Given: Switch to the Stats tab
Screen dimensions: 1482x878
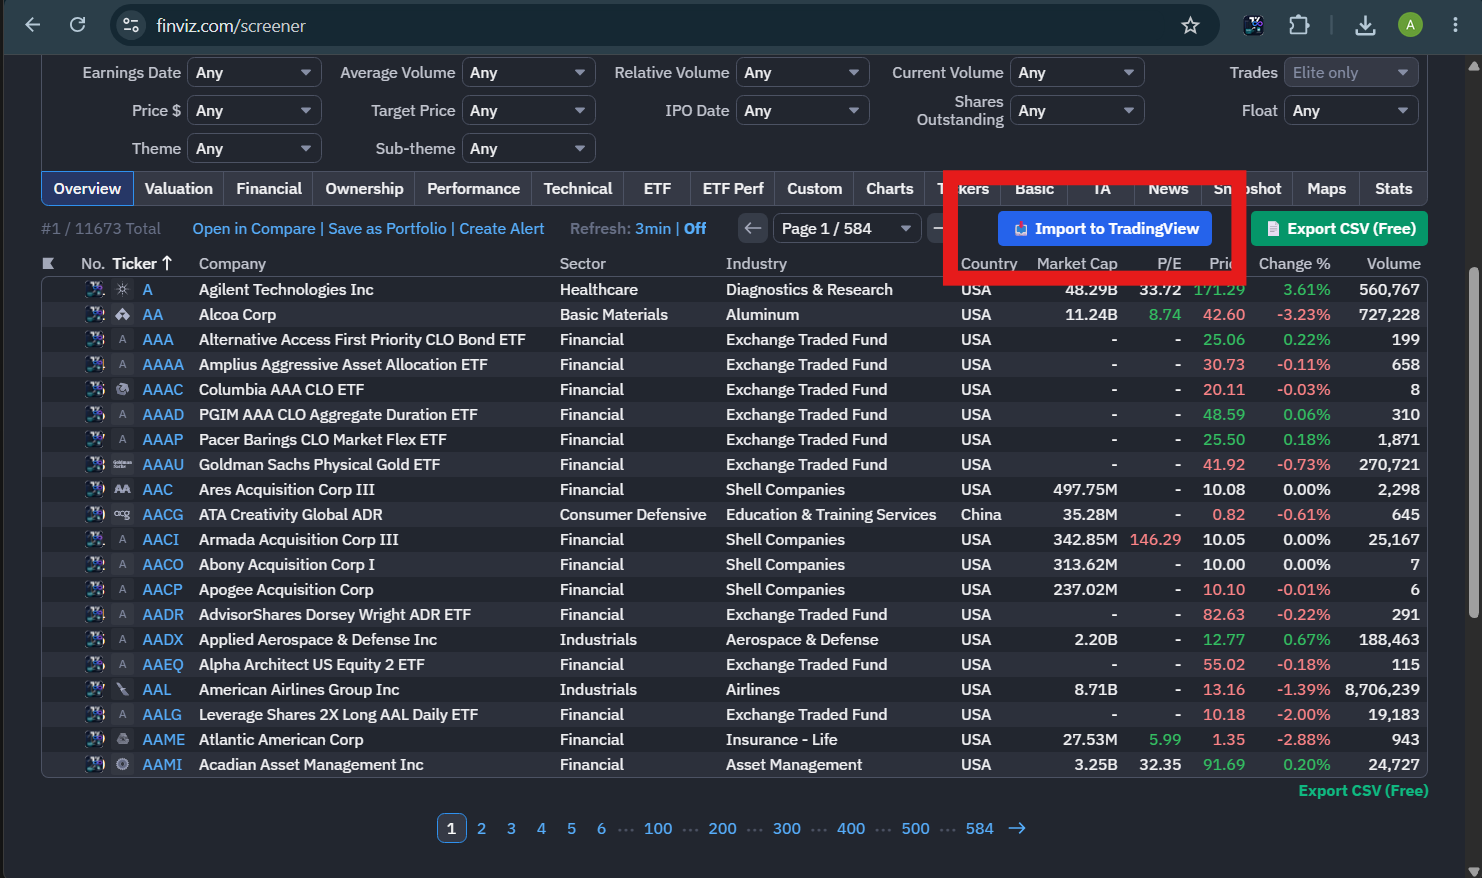Looking at the screenshot, I should coord(1393,188).
